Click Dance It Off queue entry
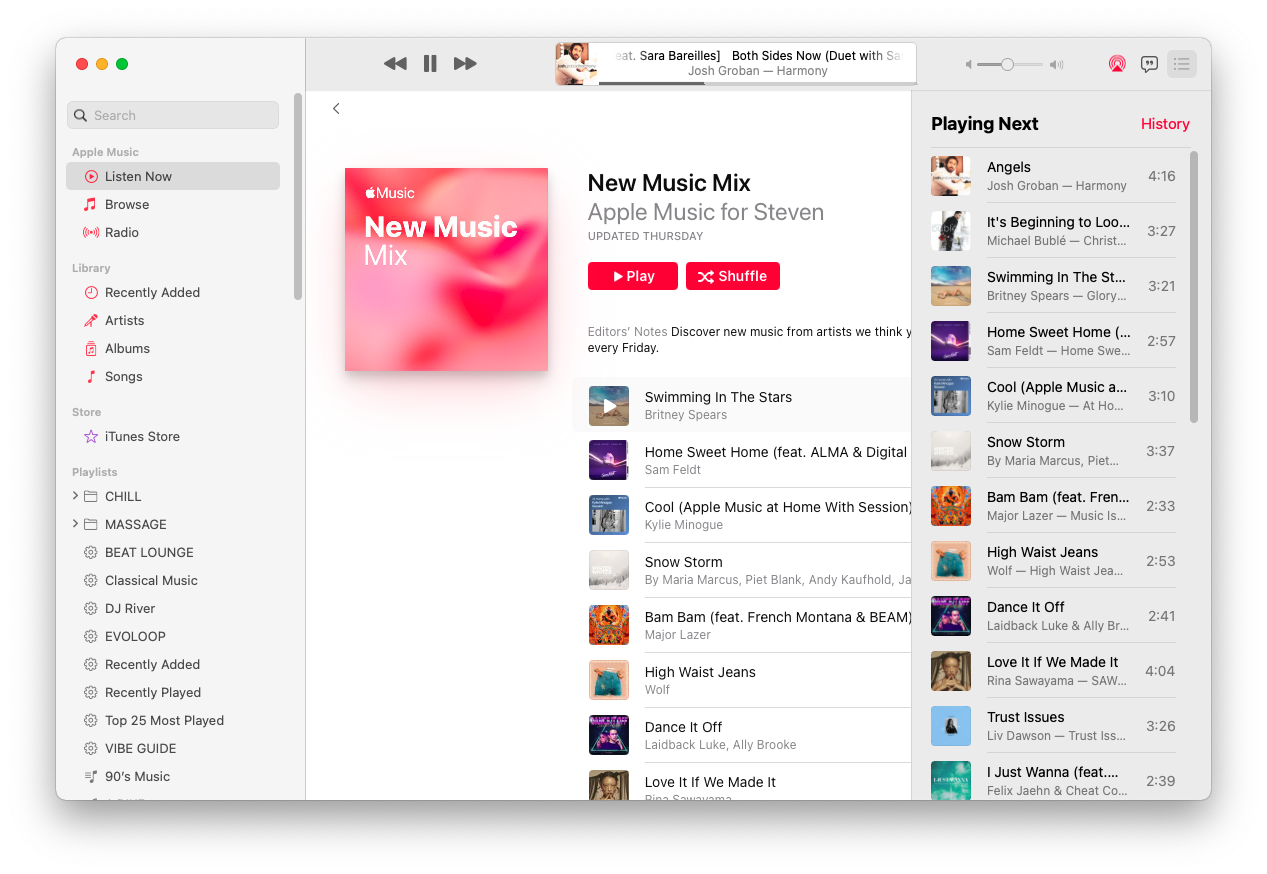 [x=1053, y=615]
